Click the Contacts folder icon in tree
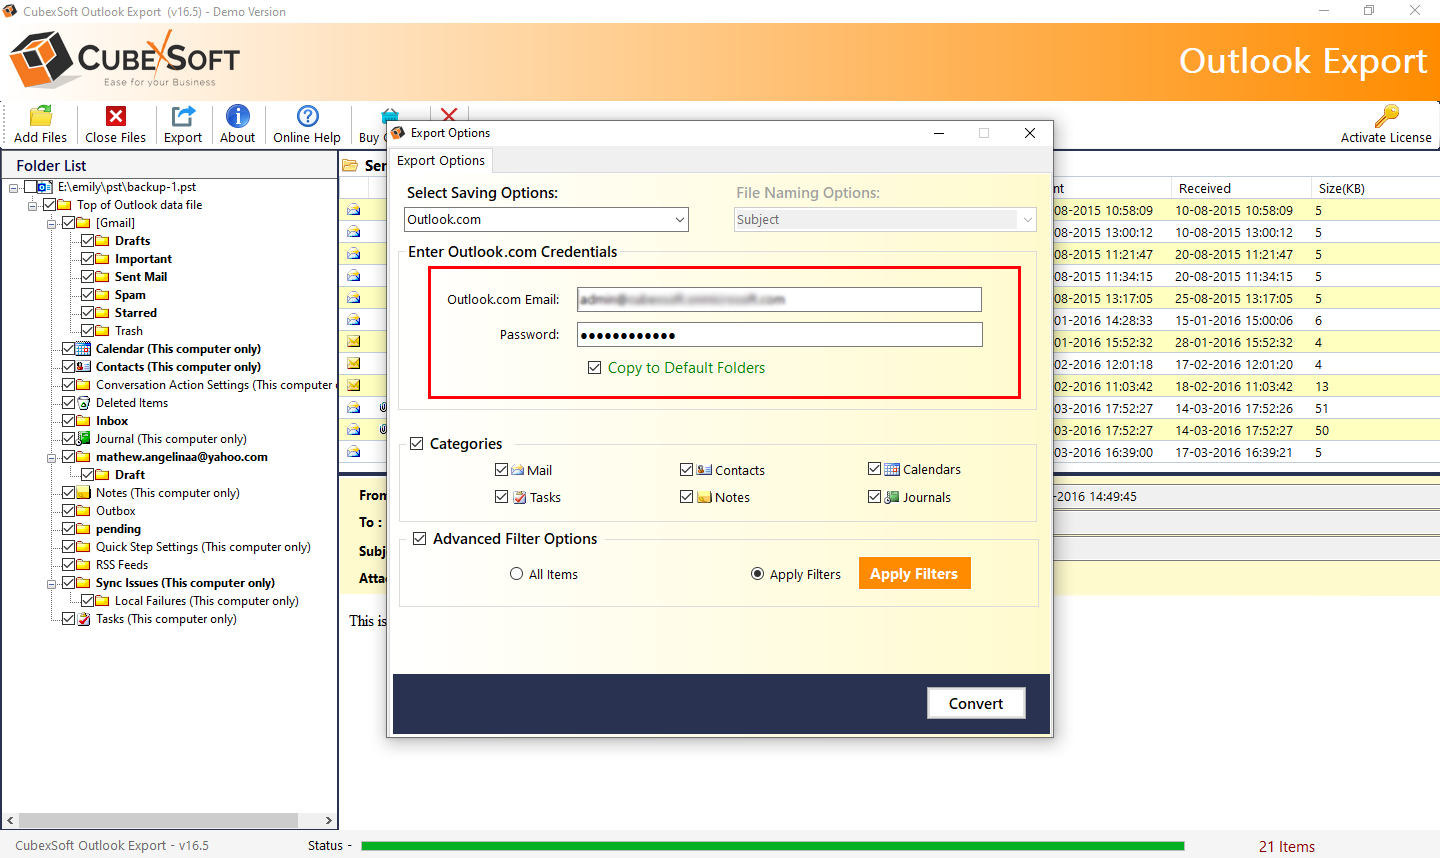1440x858 pixels. coord(84,367)
